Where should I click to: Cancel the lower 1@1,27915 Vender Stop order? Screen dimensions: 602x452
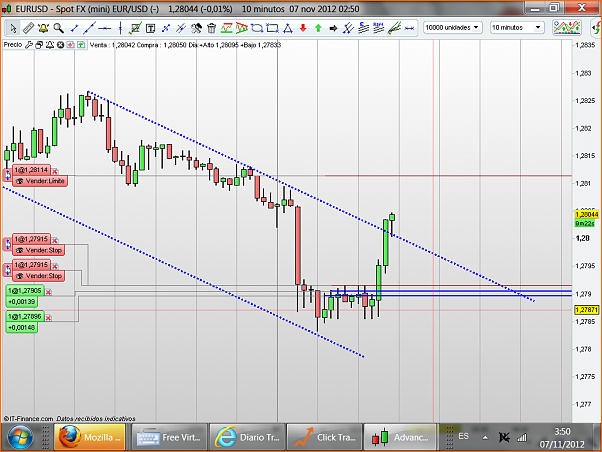coord(55,266)
